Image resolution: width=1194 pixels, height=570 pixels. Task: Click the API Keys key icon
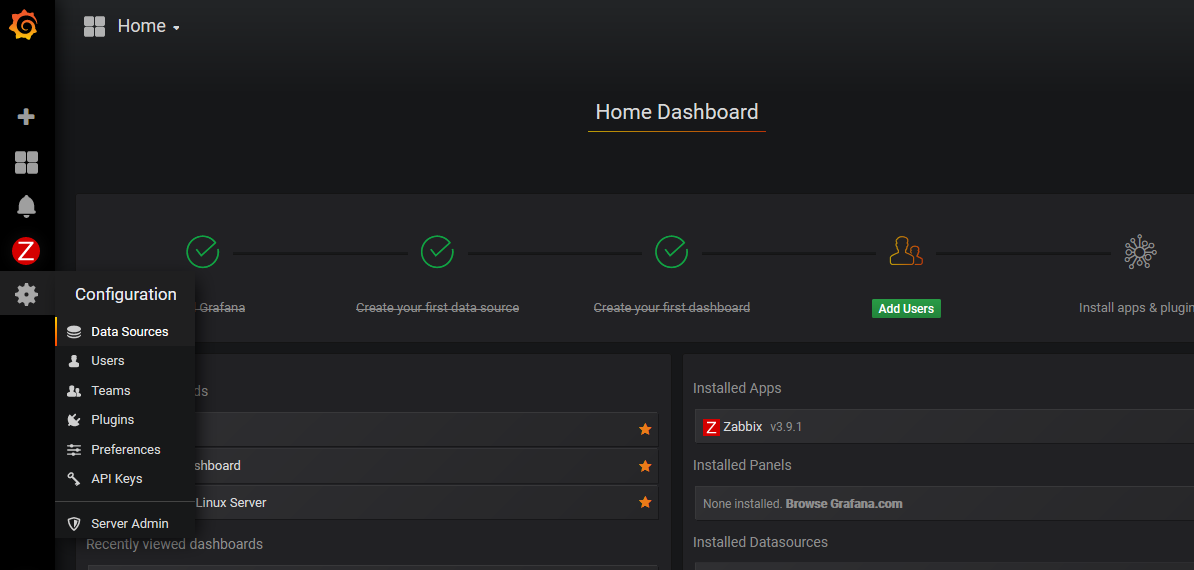coord(74,479)
